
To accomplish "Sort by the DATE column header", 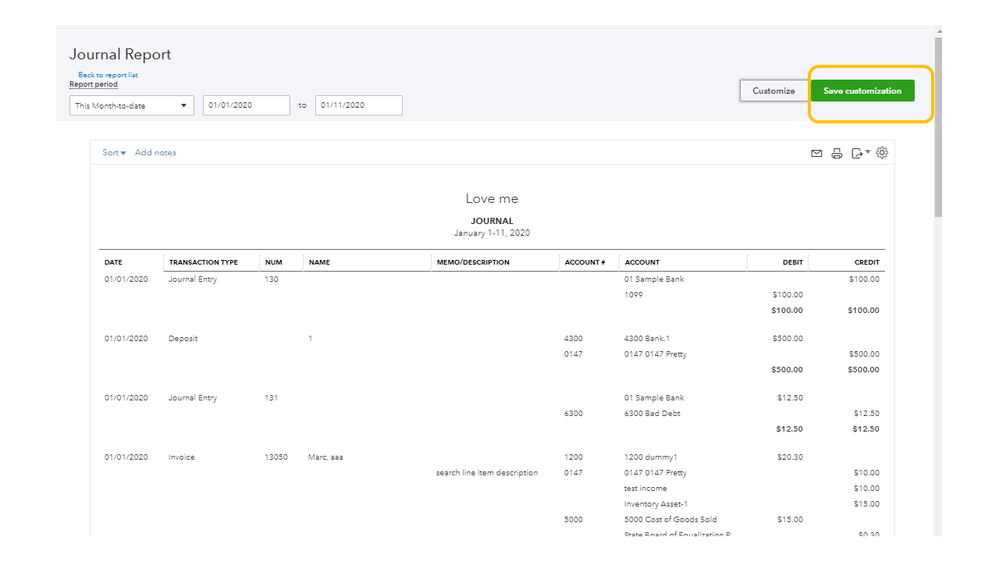I will 113,263.
